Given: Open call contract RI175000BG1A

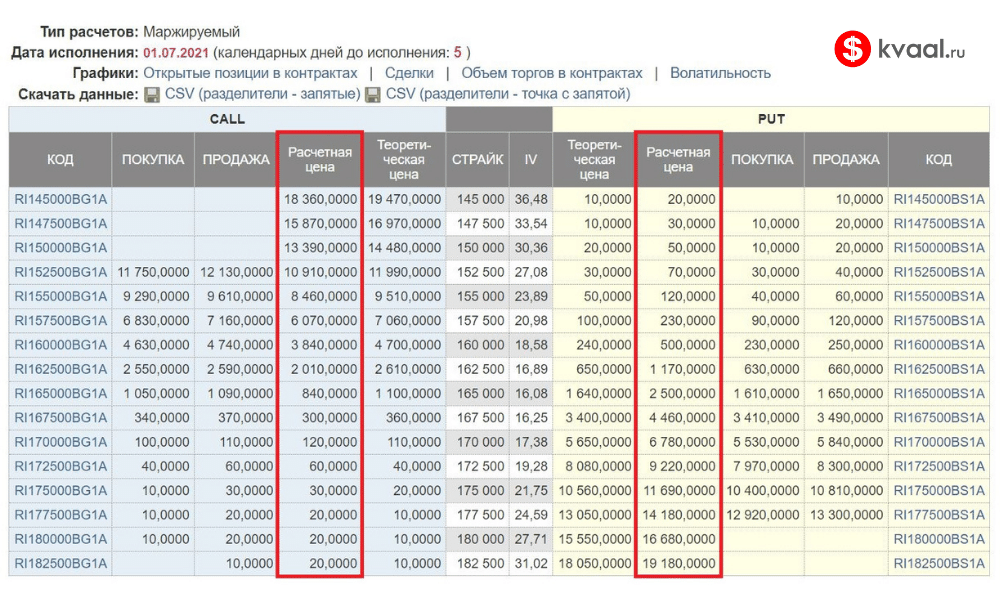Looking at the screenshot, I should [61, 490].
